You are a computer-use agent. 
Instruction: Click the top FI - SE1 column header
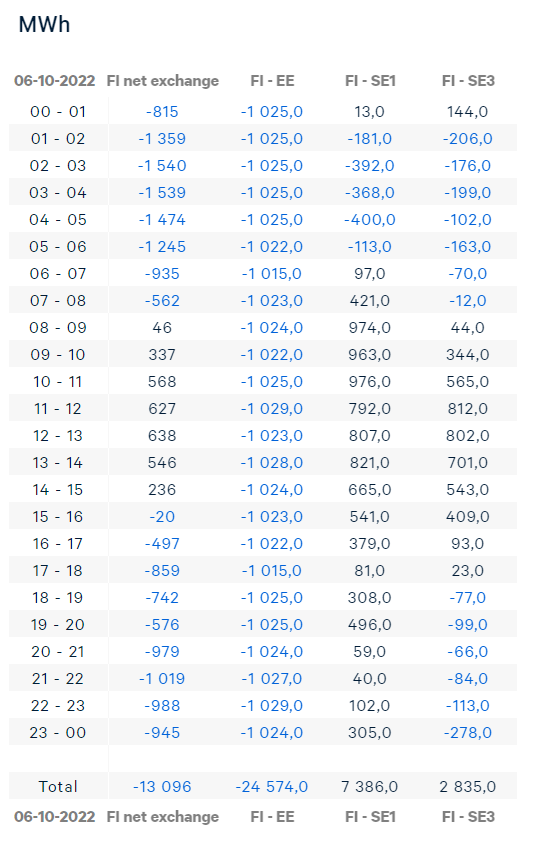[370, 81]
